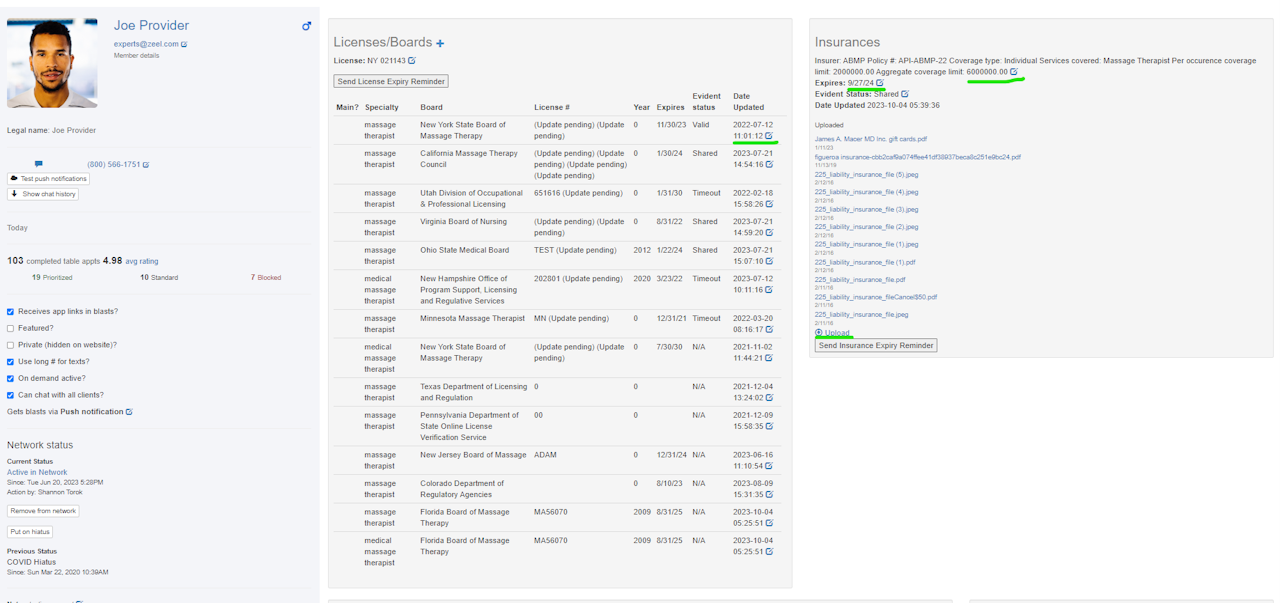Check the Private (hidden on website) box

click(11, 345)
